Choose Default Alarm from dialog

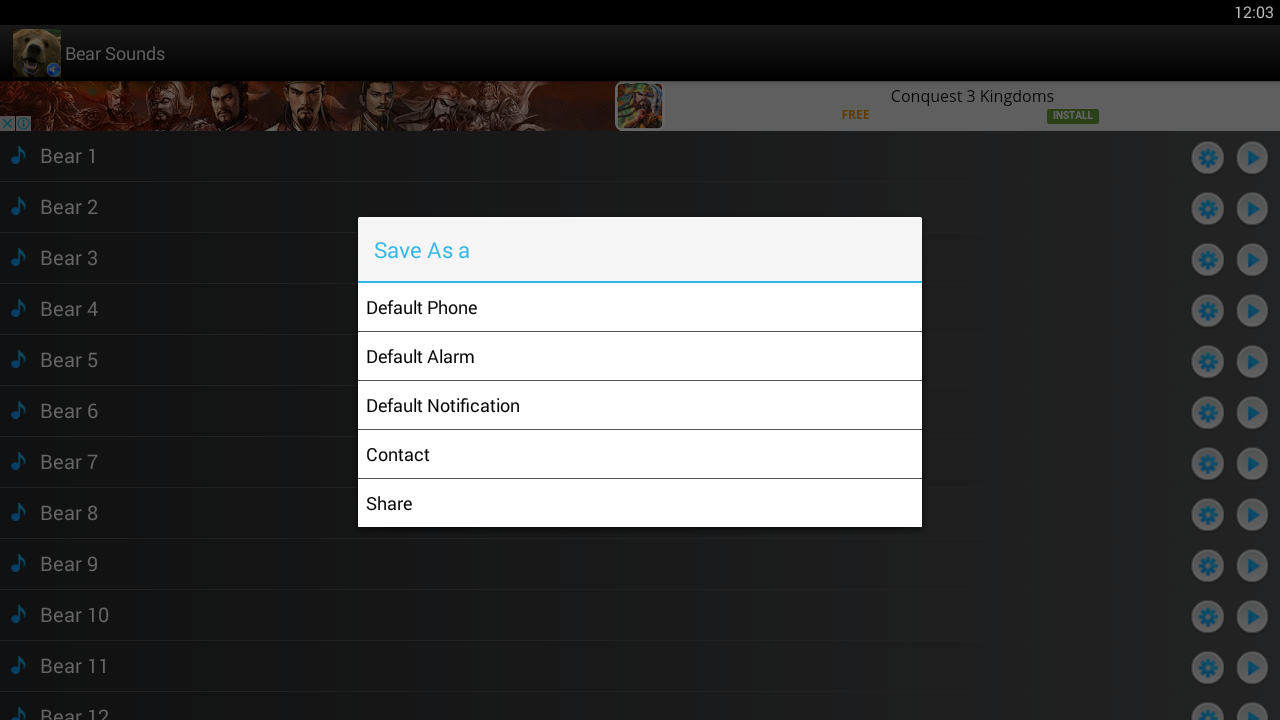(640, 356)
